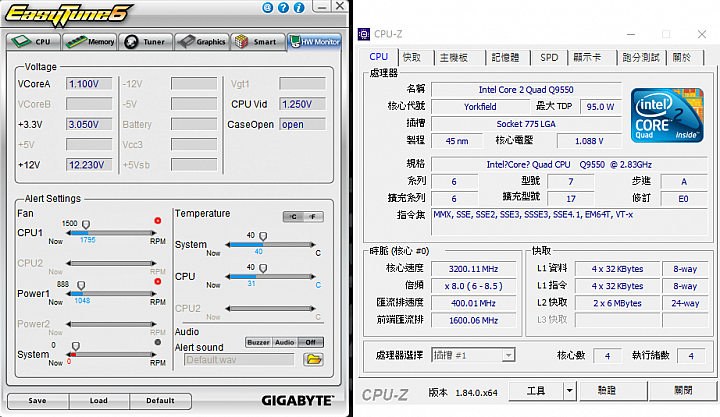The image size is (720, 417).
Task: Click the 2 x 6 MBytes L2 cache value
Action: (x=617, y=303)
